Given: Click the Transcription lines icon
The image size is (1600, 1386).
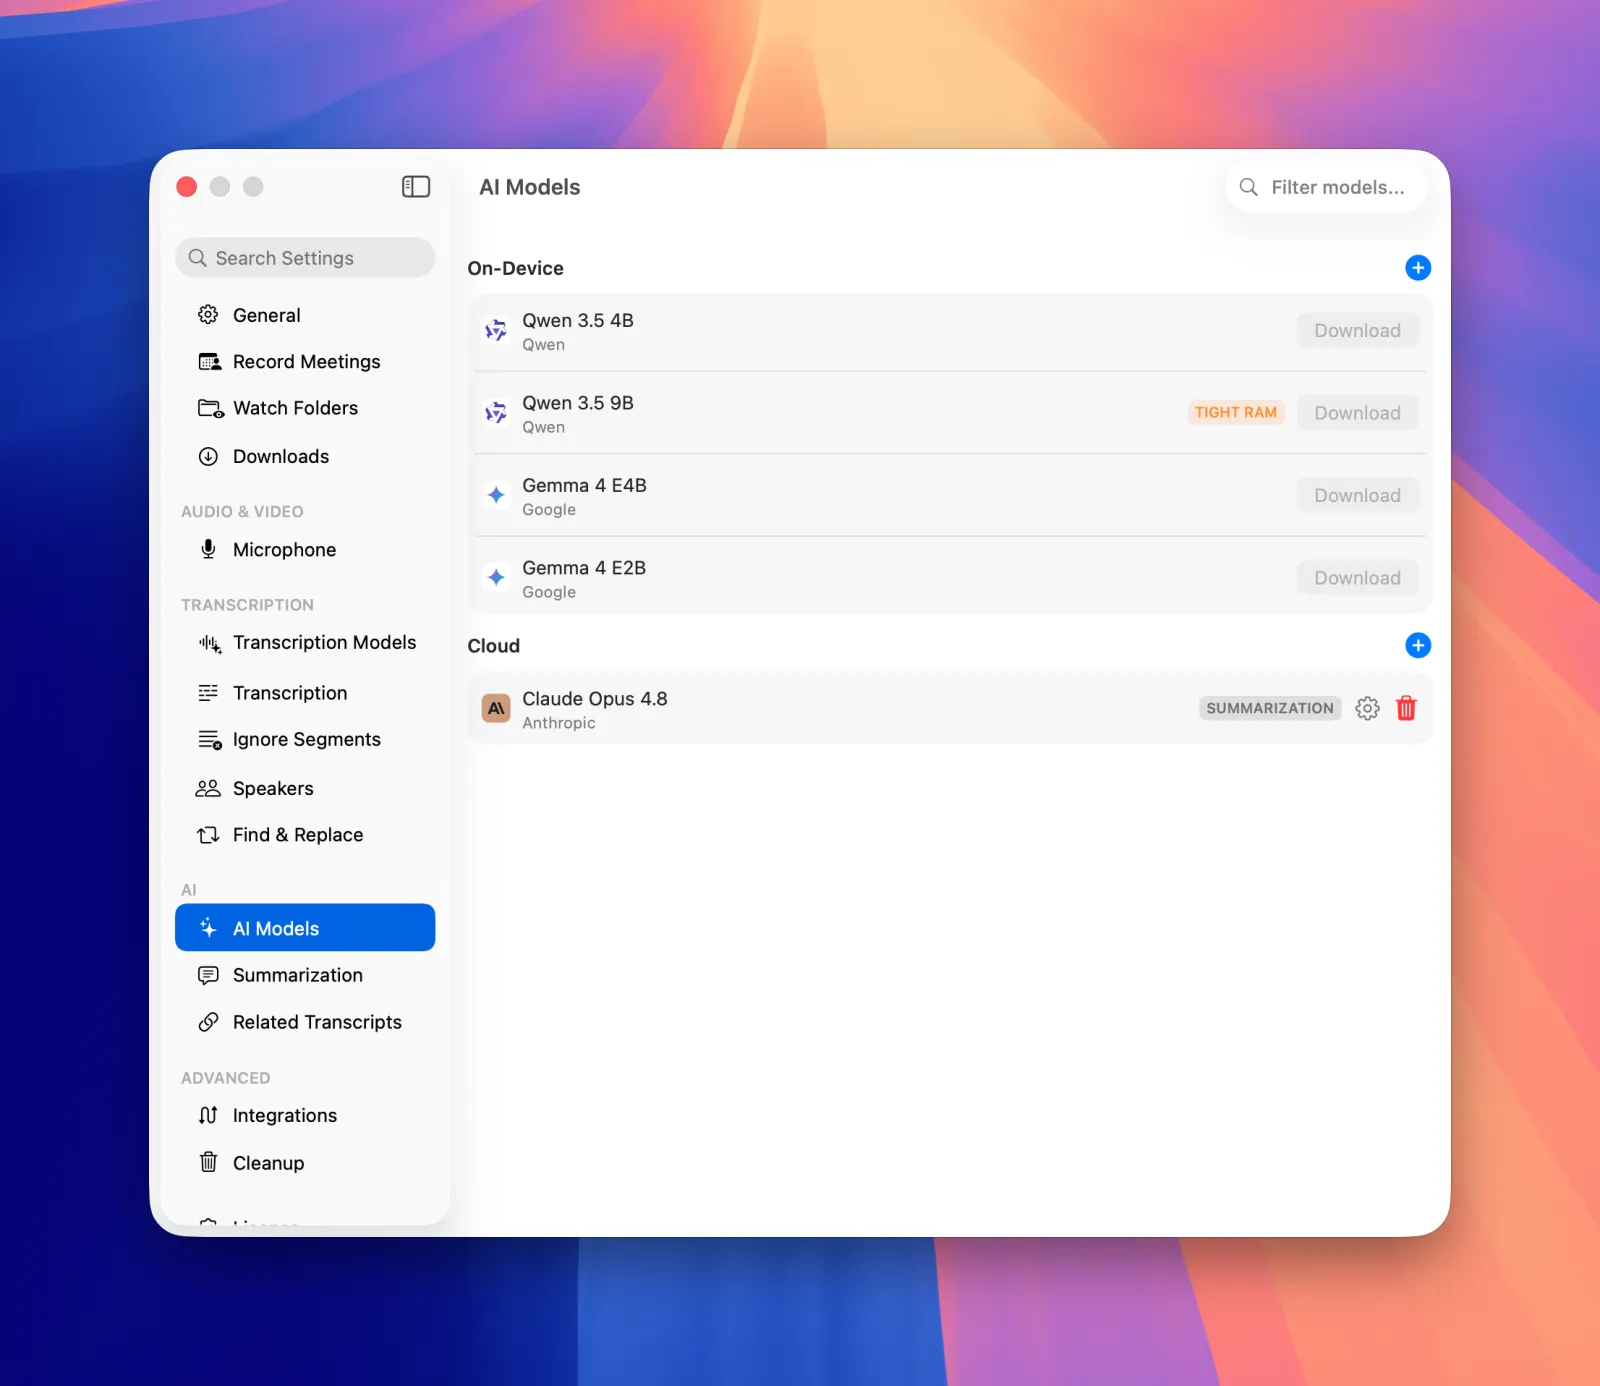Looking at the screenshot, I should coord(208,693).
